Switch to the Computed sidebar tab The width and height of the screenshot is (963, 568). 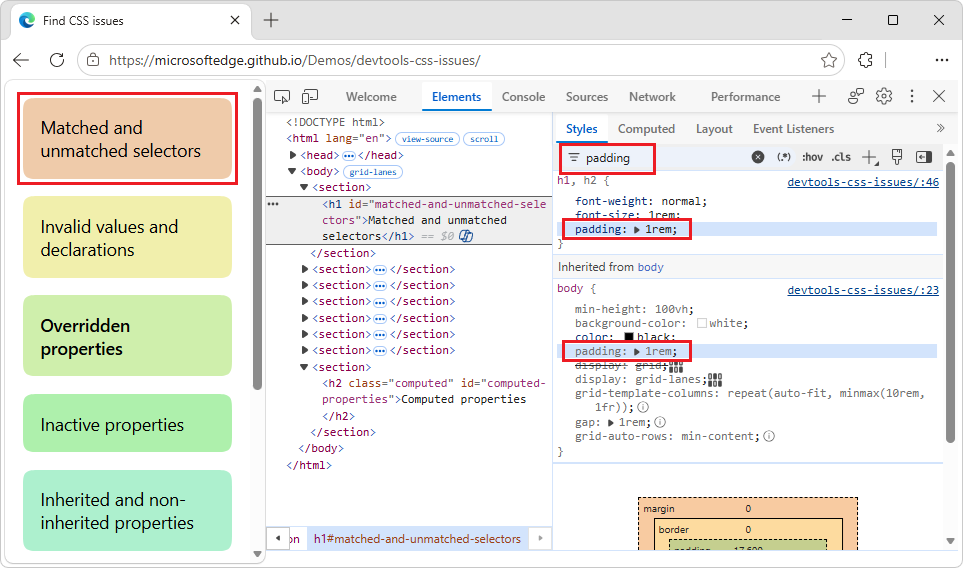point(646,129)
